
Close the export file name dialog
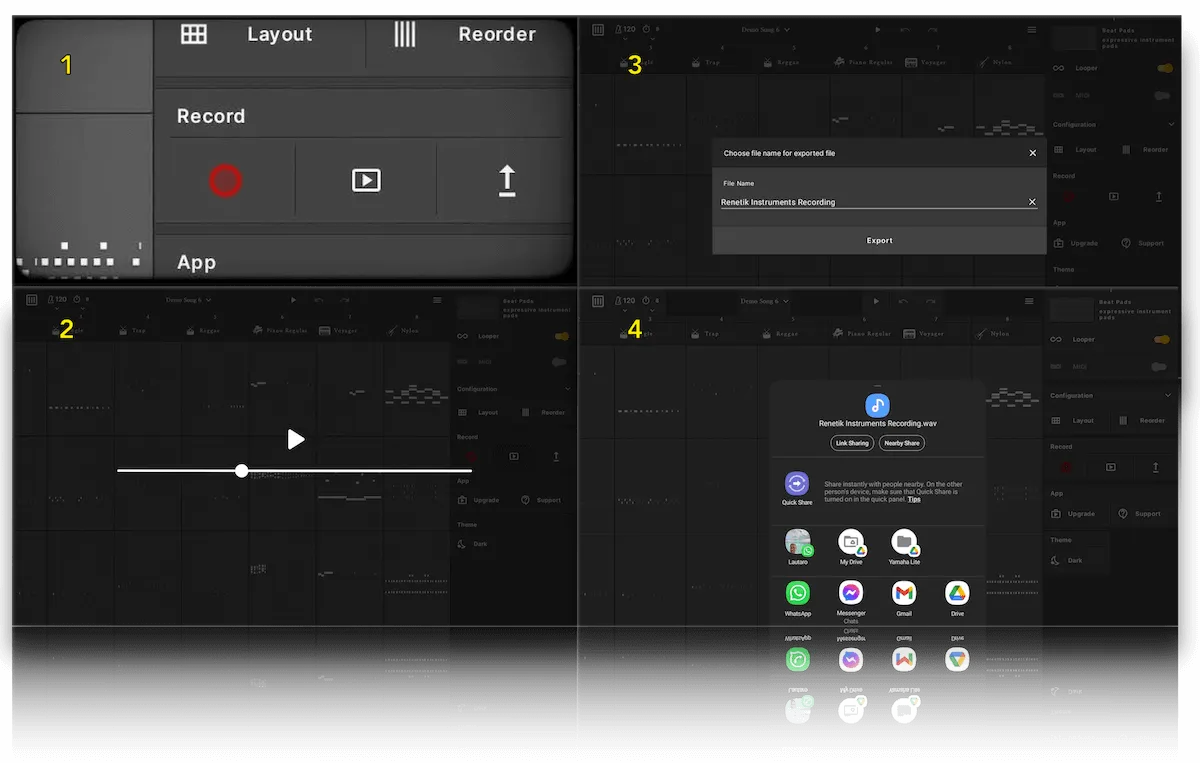[1033, 153]
